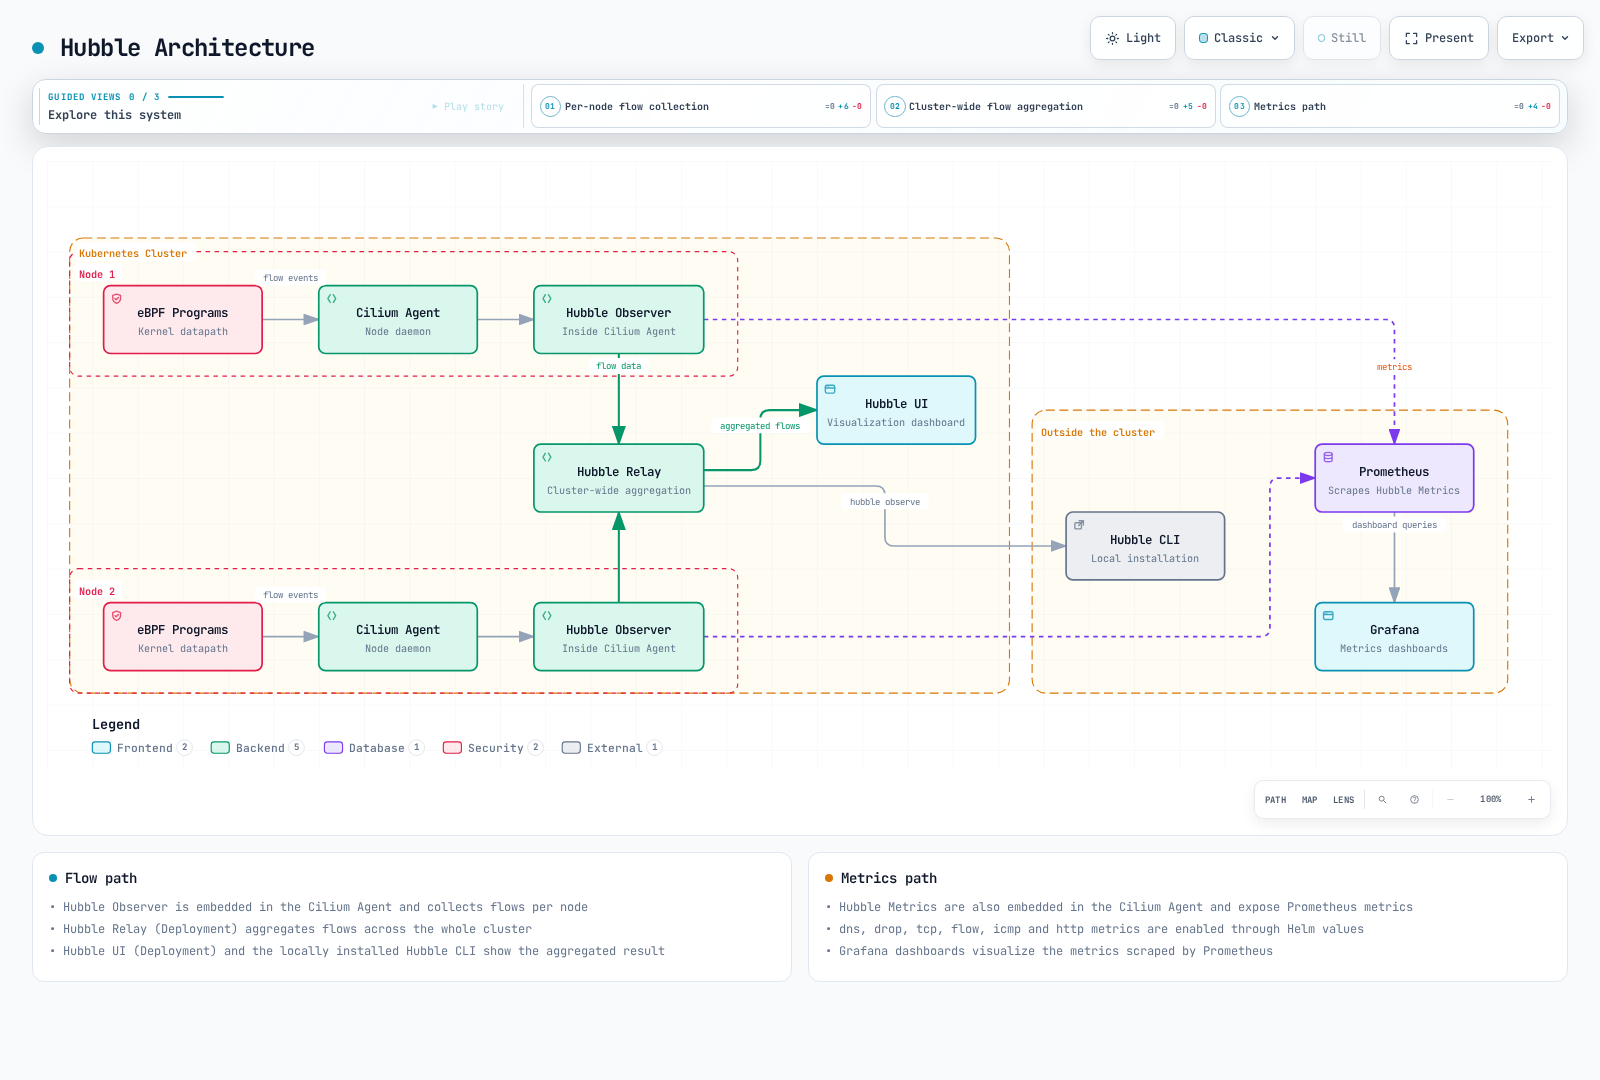
Task: Select the Hubble CLI node
Action: pos(1145,546)
